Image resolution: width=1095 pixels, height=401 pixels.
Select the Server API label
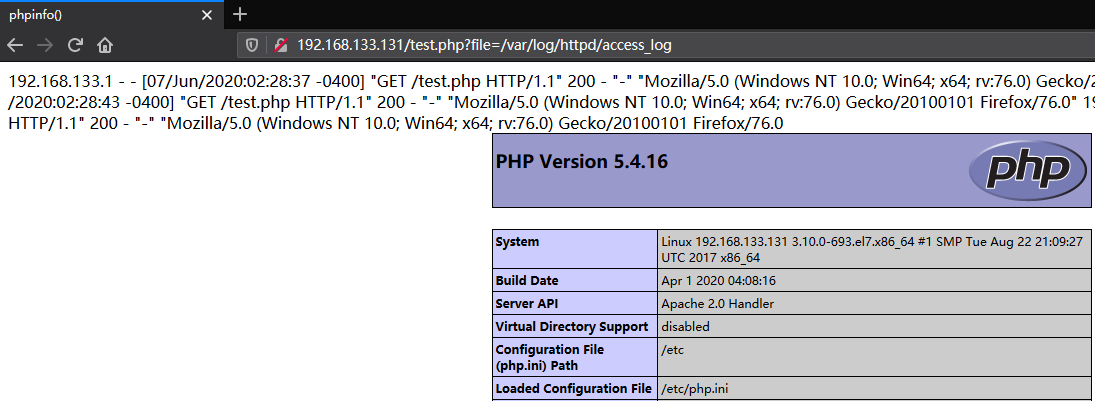(527, 304)
